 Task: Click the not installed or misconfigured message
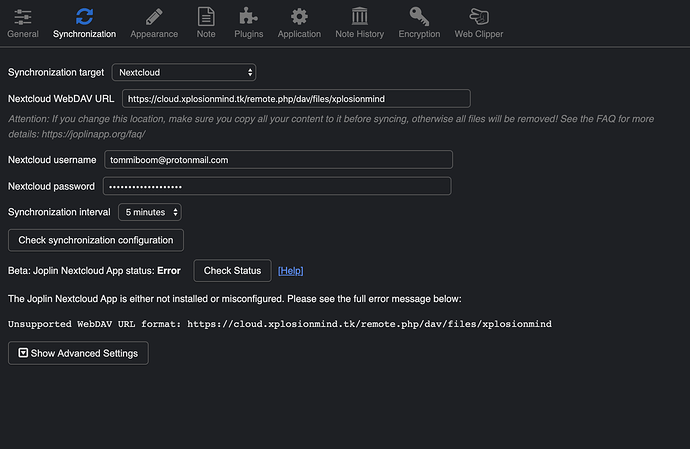click(235, 299)
